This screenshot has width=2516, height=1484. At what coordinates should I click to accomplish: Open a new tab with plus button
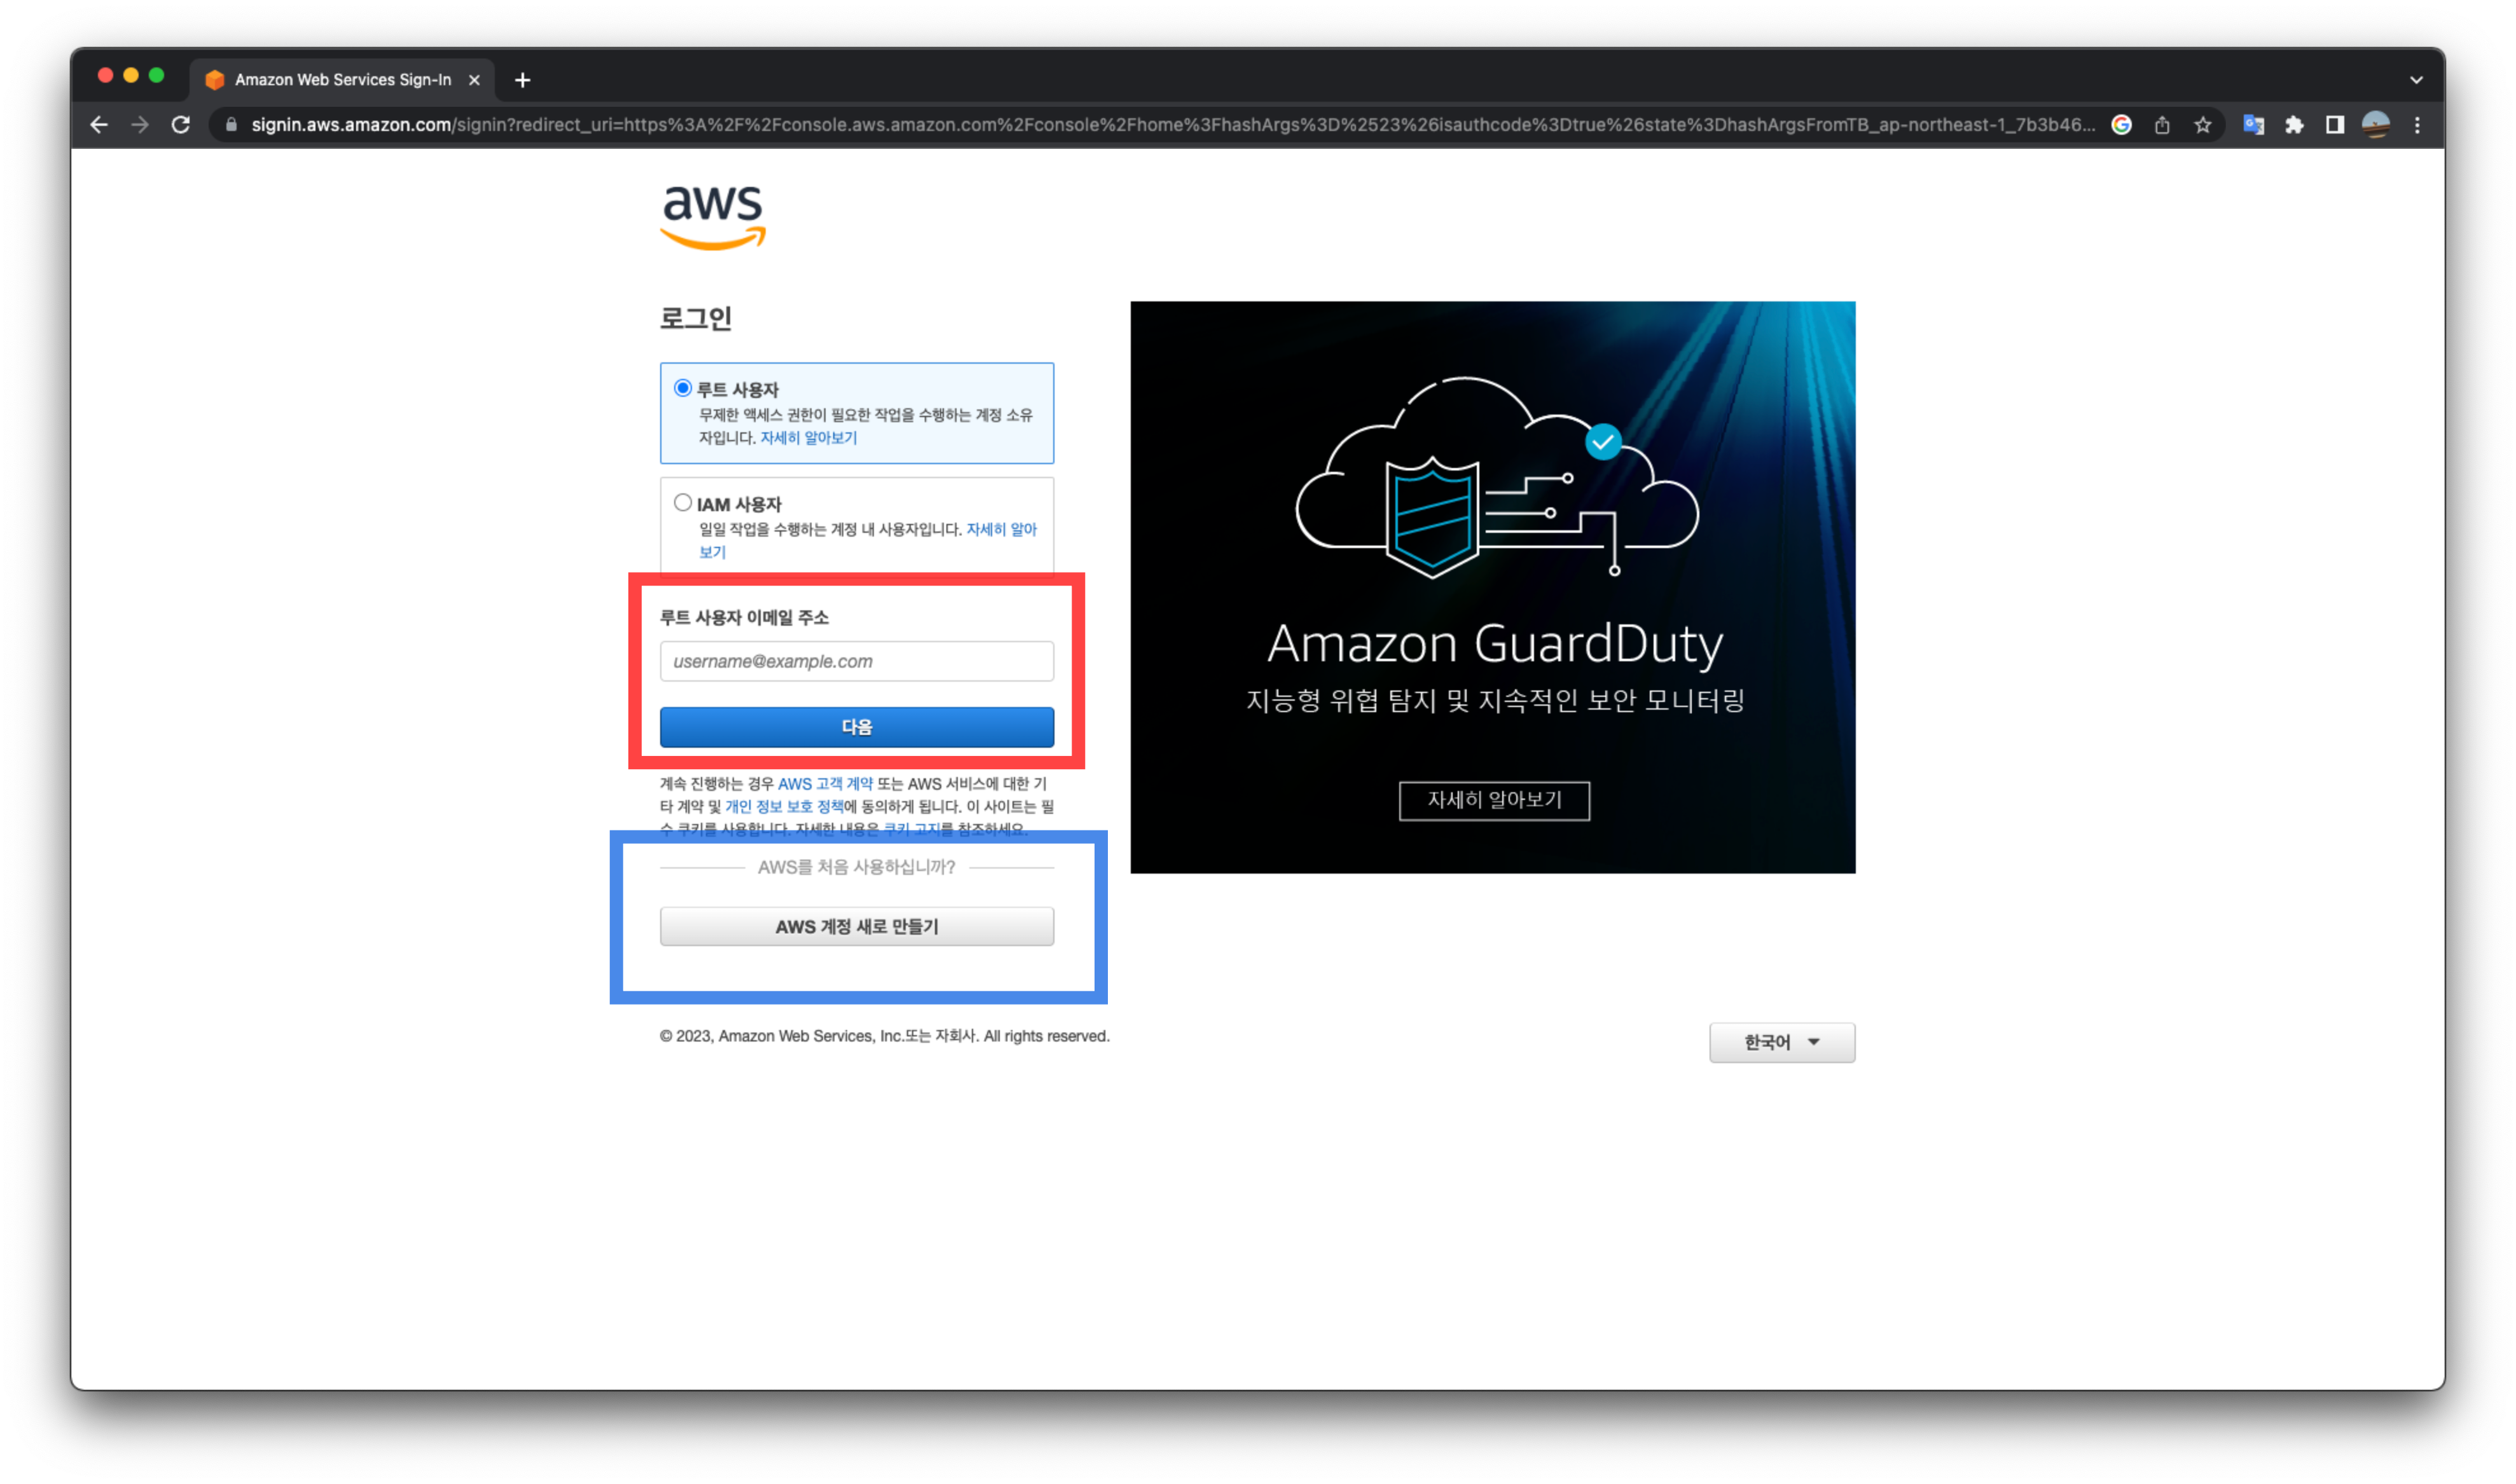(522, 80)
